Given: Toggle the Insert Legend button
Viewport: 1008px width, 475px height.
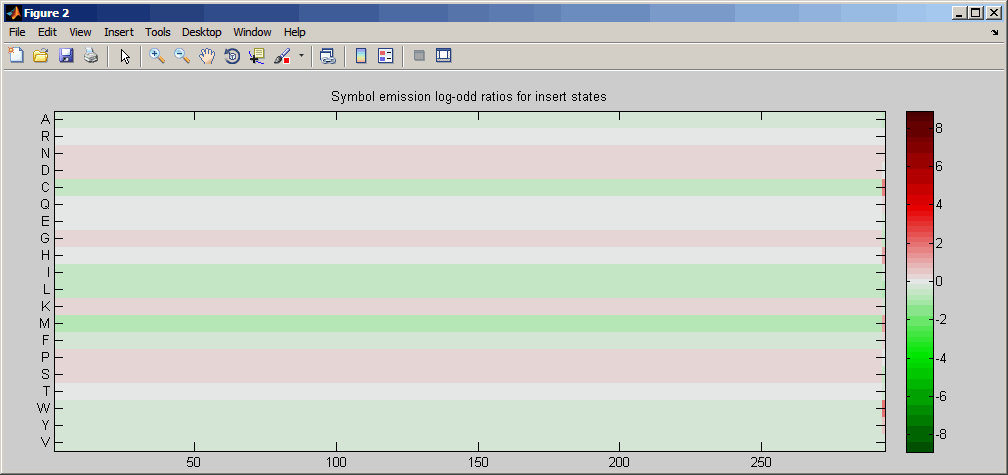Looking at the screenshot, I should 386,56.
